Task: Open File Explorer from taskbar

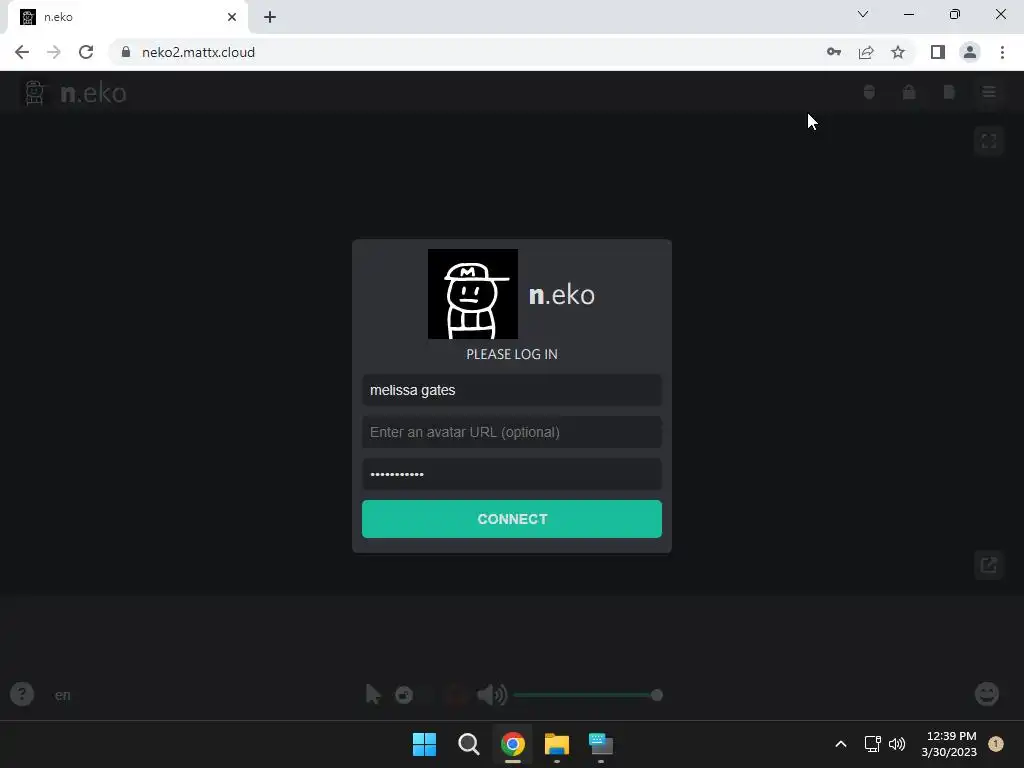Action: click(x=557, y=744)
